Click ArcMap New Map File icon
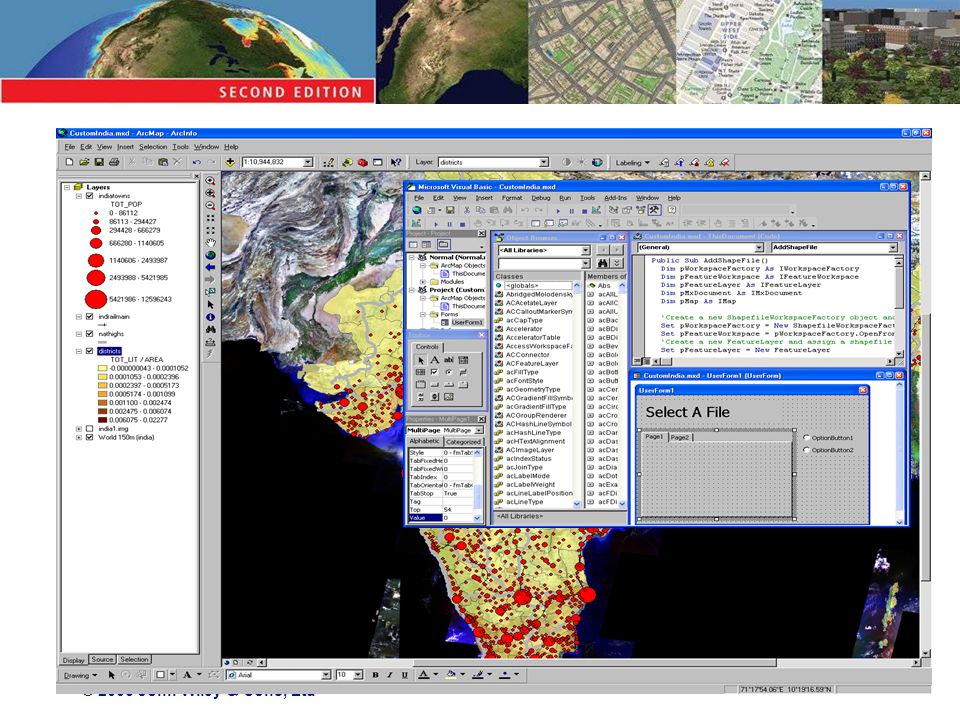The width and height of the screenshot is (960, 720). [x=69, y=162]
